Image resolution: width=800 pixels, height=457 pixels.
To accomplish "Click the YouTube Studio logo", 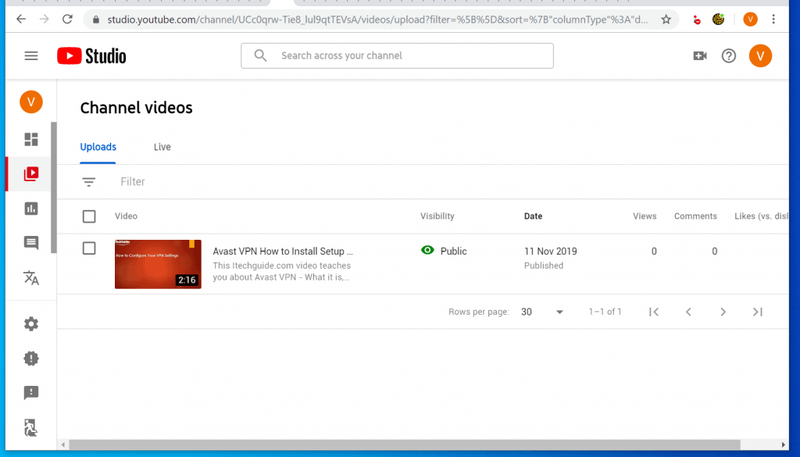I will tap(92, 56).
